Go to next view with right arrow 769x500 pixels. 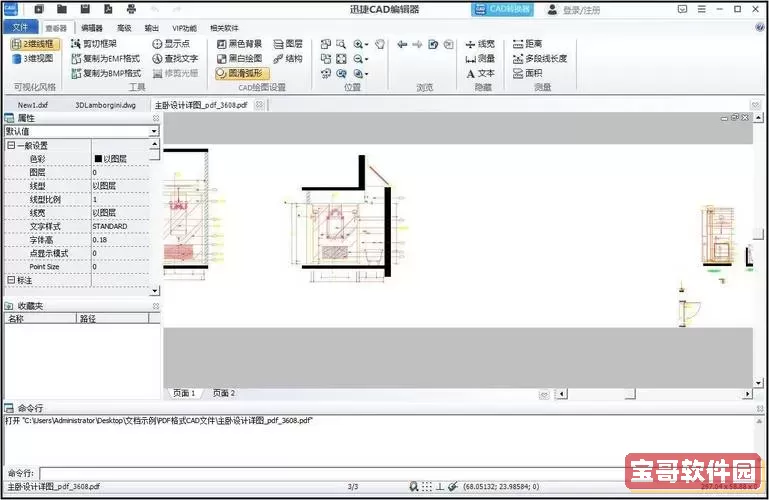click(417, 44)
